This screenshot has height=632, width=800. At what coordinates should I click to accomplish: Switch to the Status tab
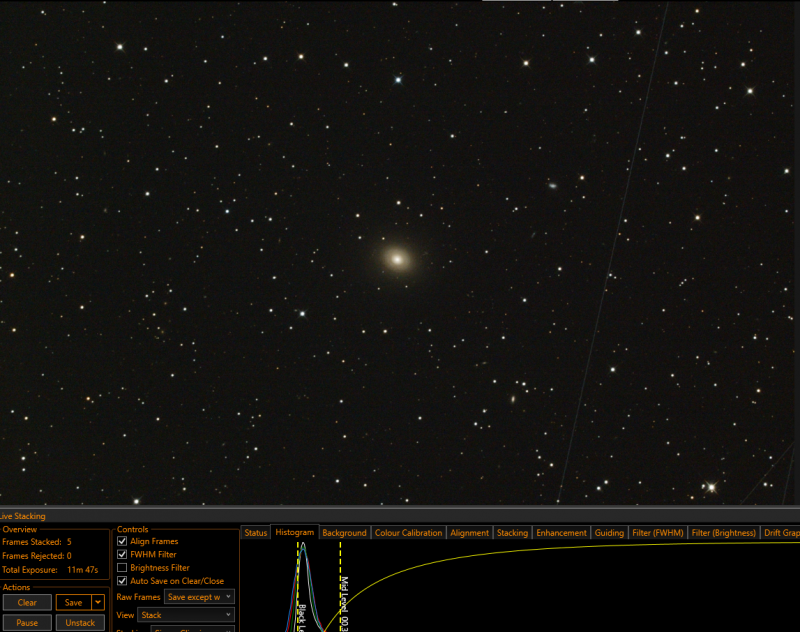tap(256, 533)
